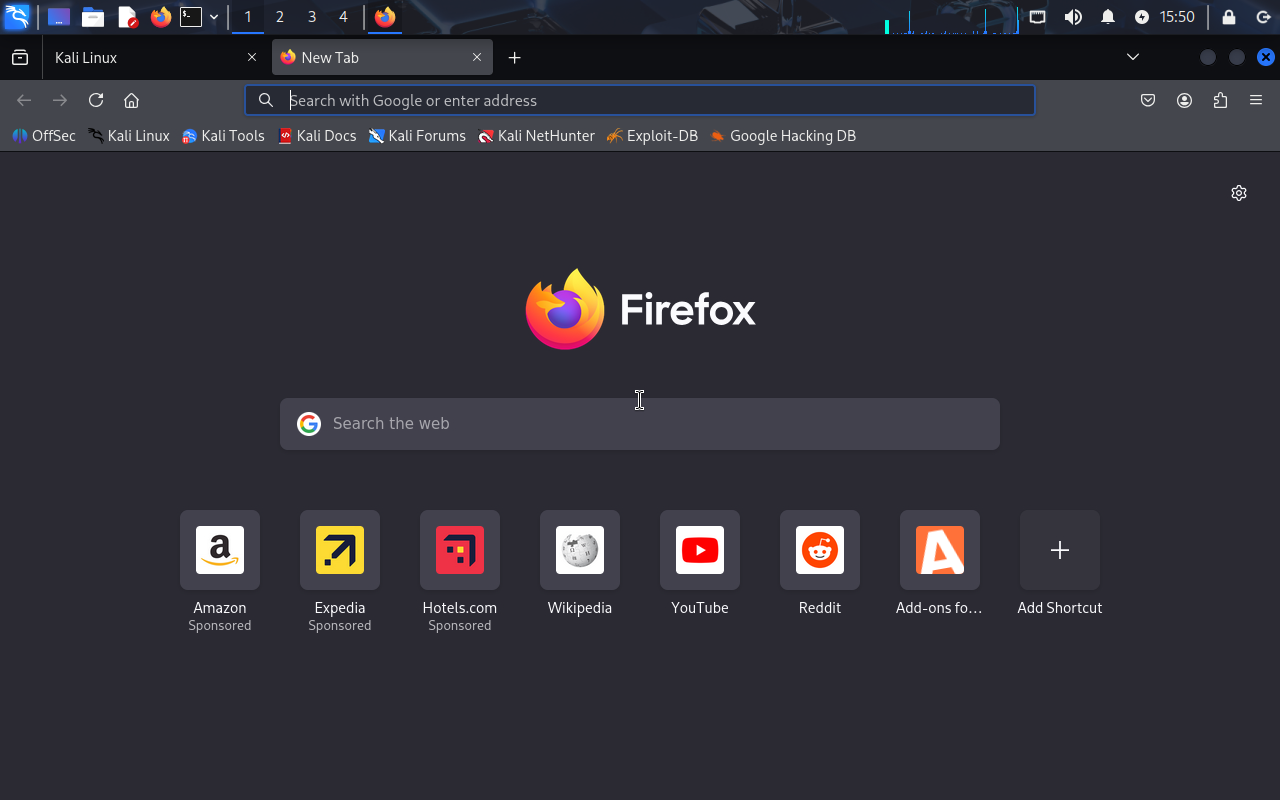Click the display settings tray icon
1280x800 pixels.
point(1038,17)
